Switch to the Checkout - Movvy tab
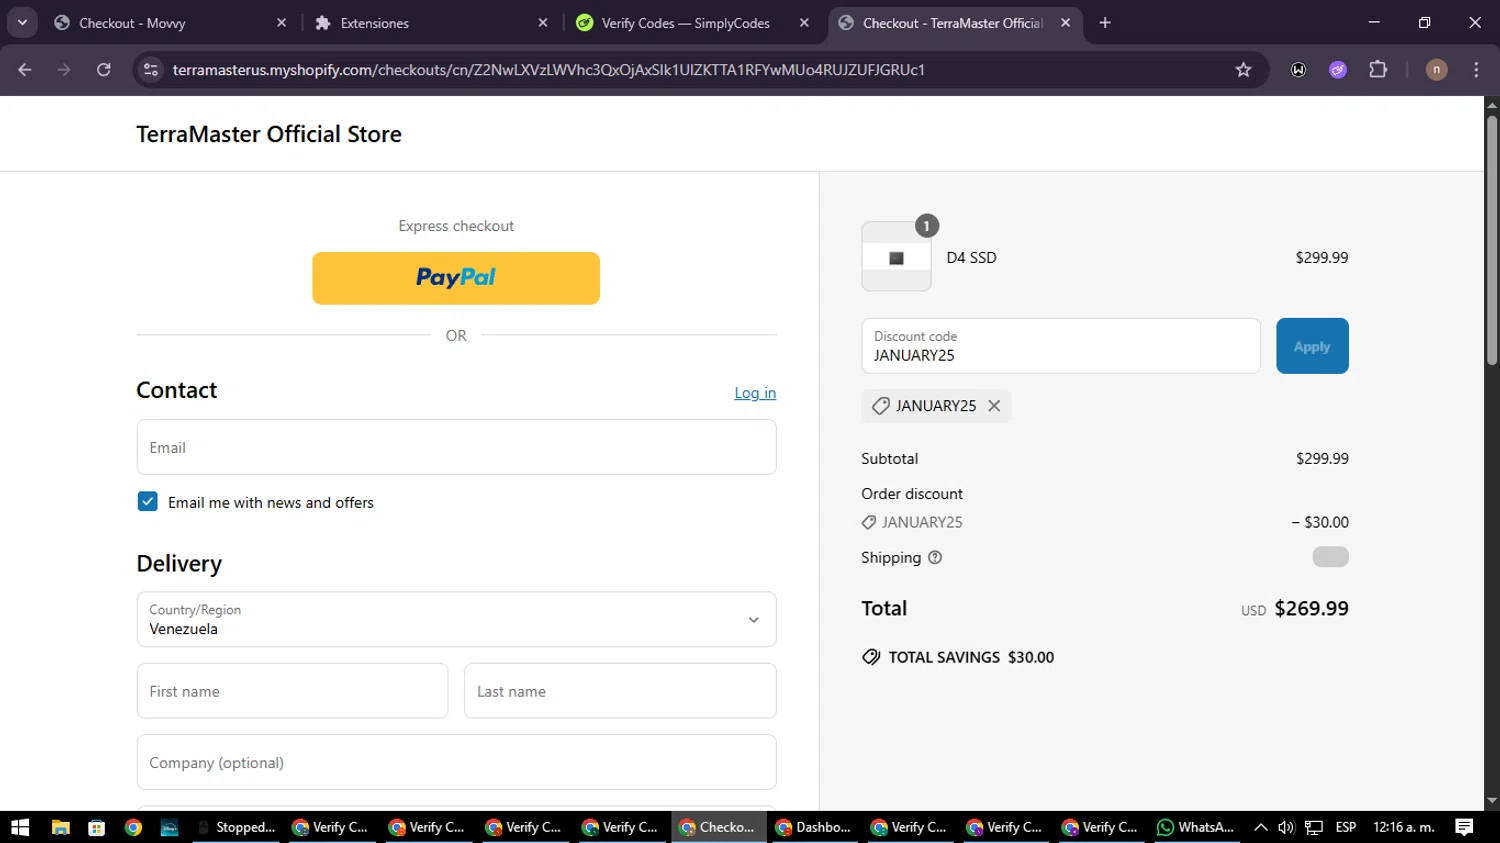 tap(170, 23)
